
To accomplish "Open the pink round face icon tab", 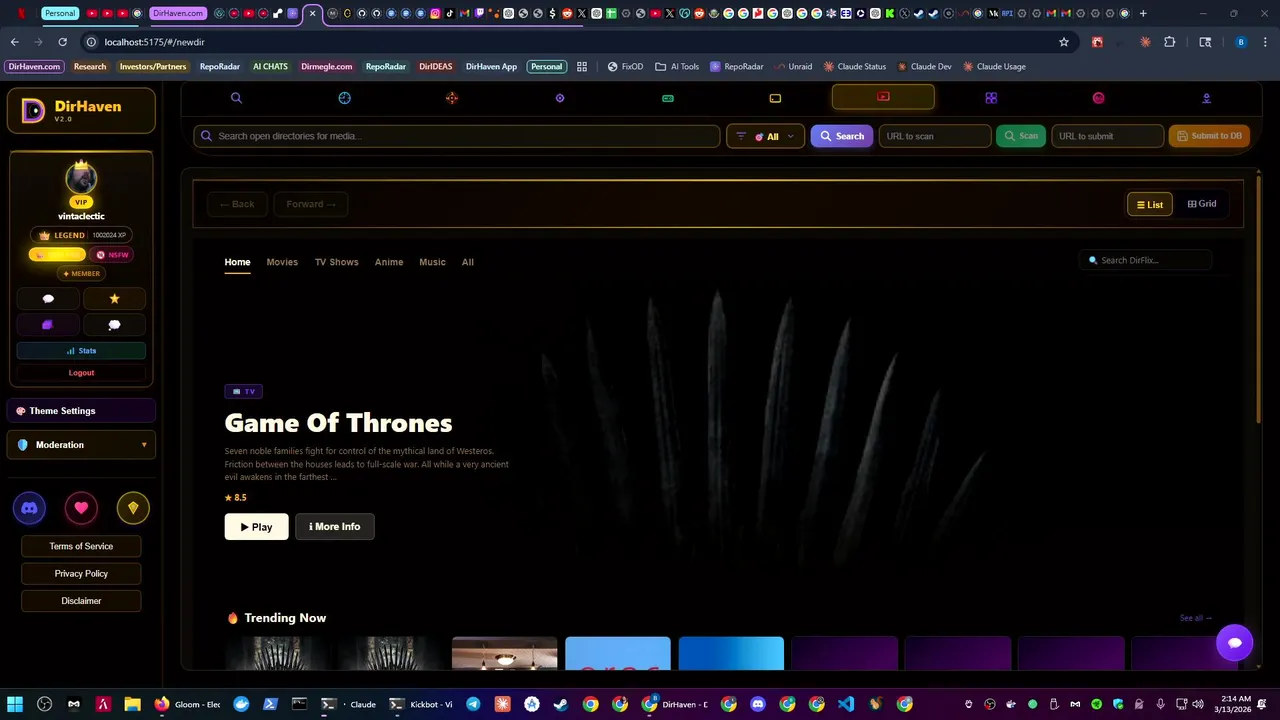I will pyautogui.click(x=1098, y=98).
